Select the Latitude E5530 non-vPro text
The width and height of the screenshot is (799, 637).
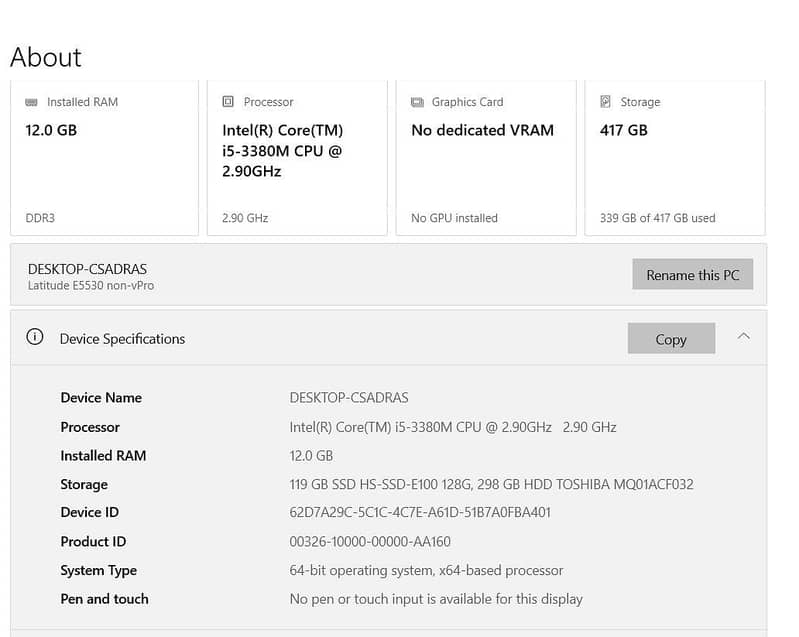91,285
